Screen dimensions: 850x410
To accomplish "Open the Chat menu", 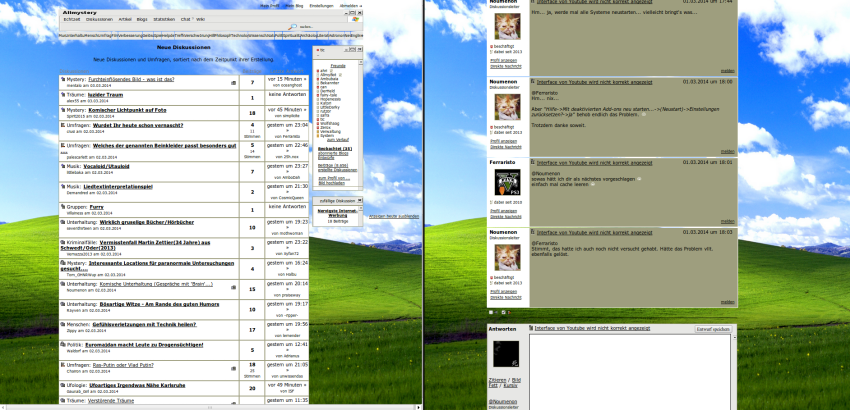I will (185, 19).
